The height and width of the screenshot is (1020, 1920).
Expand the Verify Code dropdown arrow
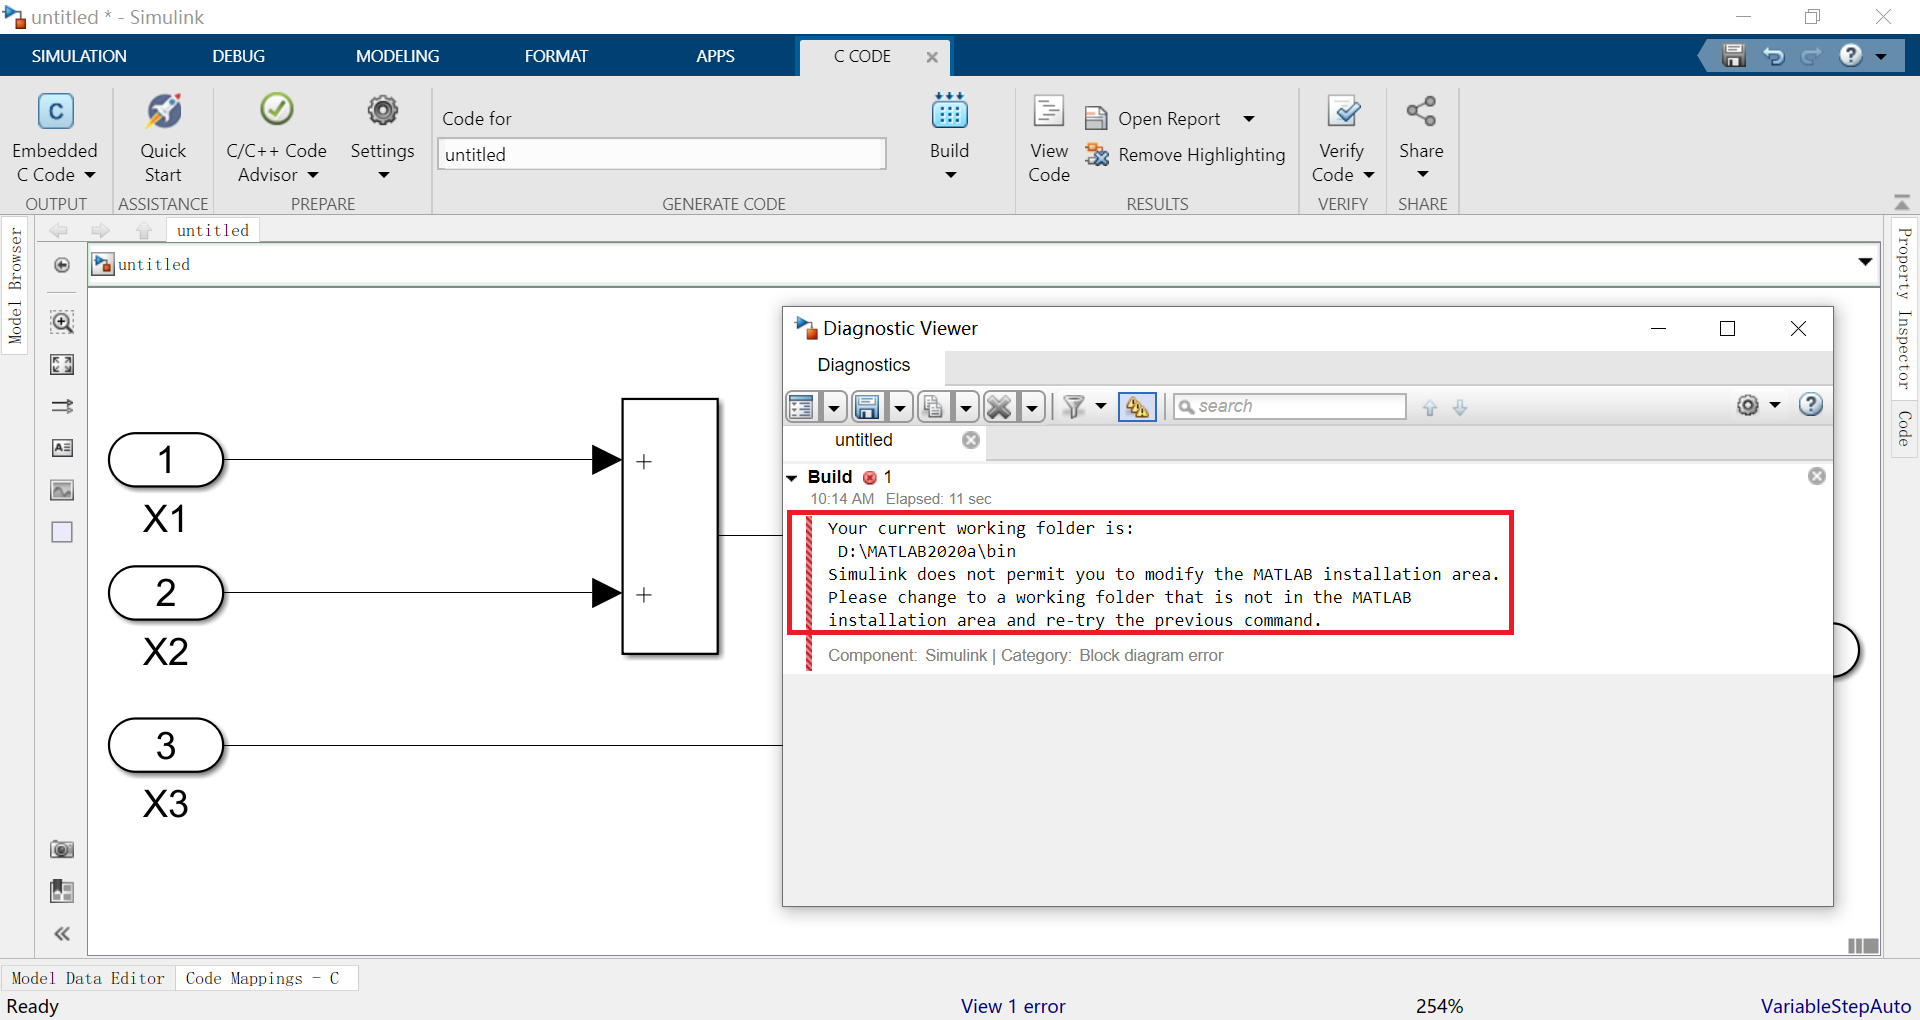tap(1369, 175)
